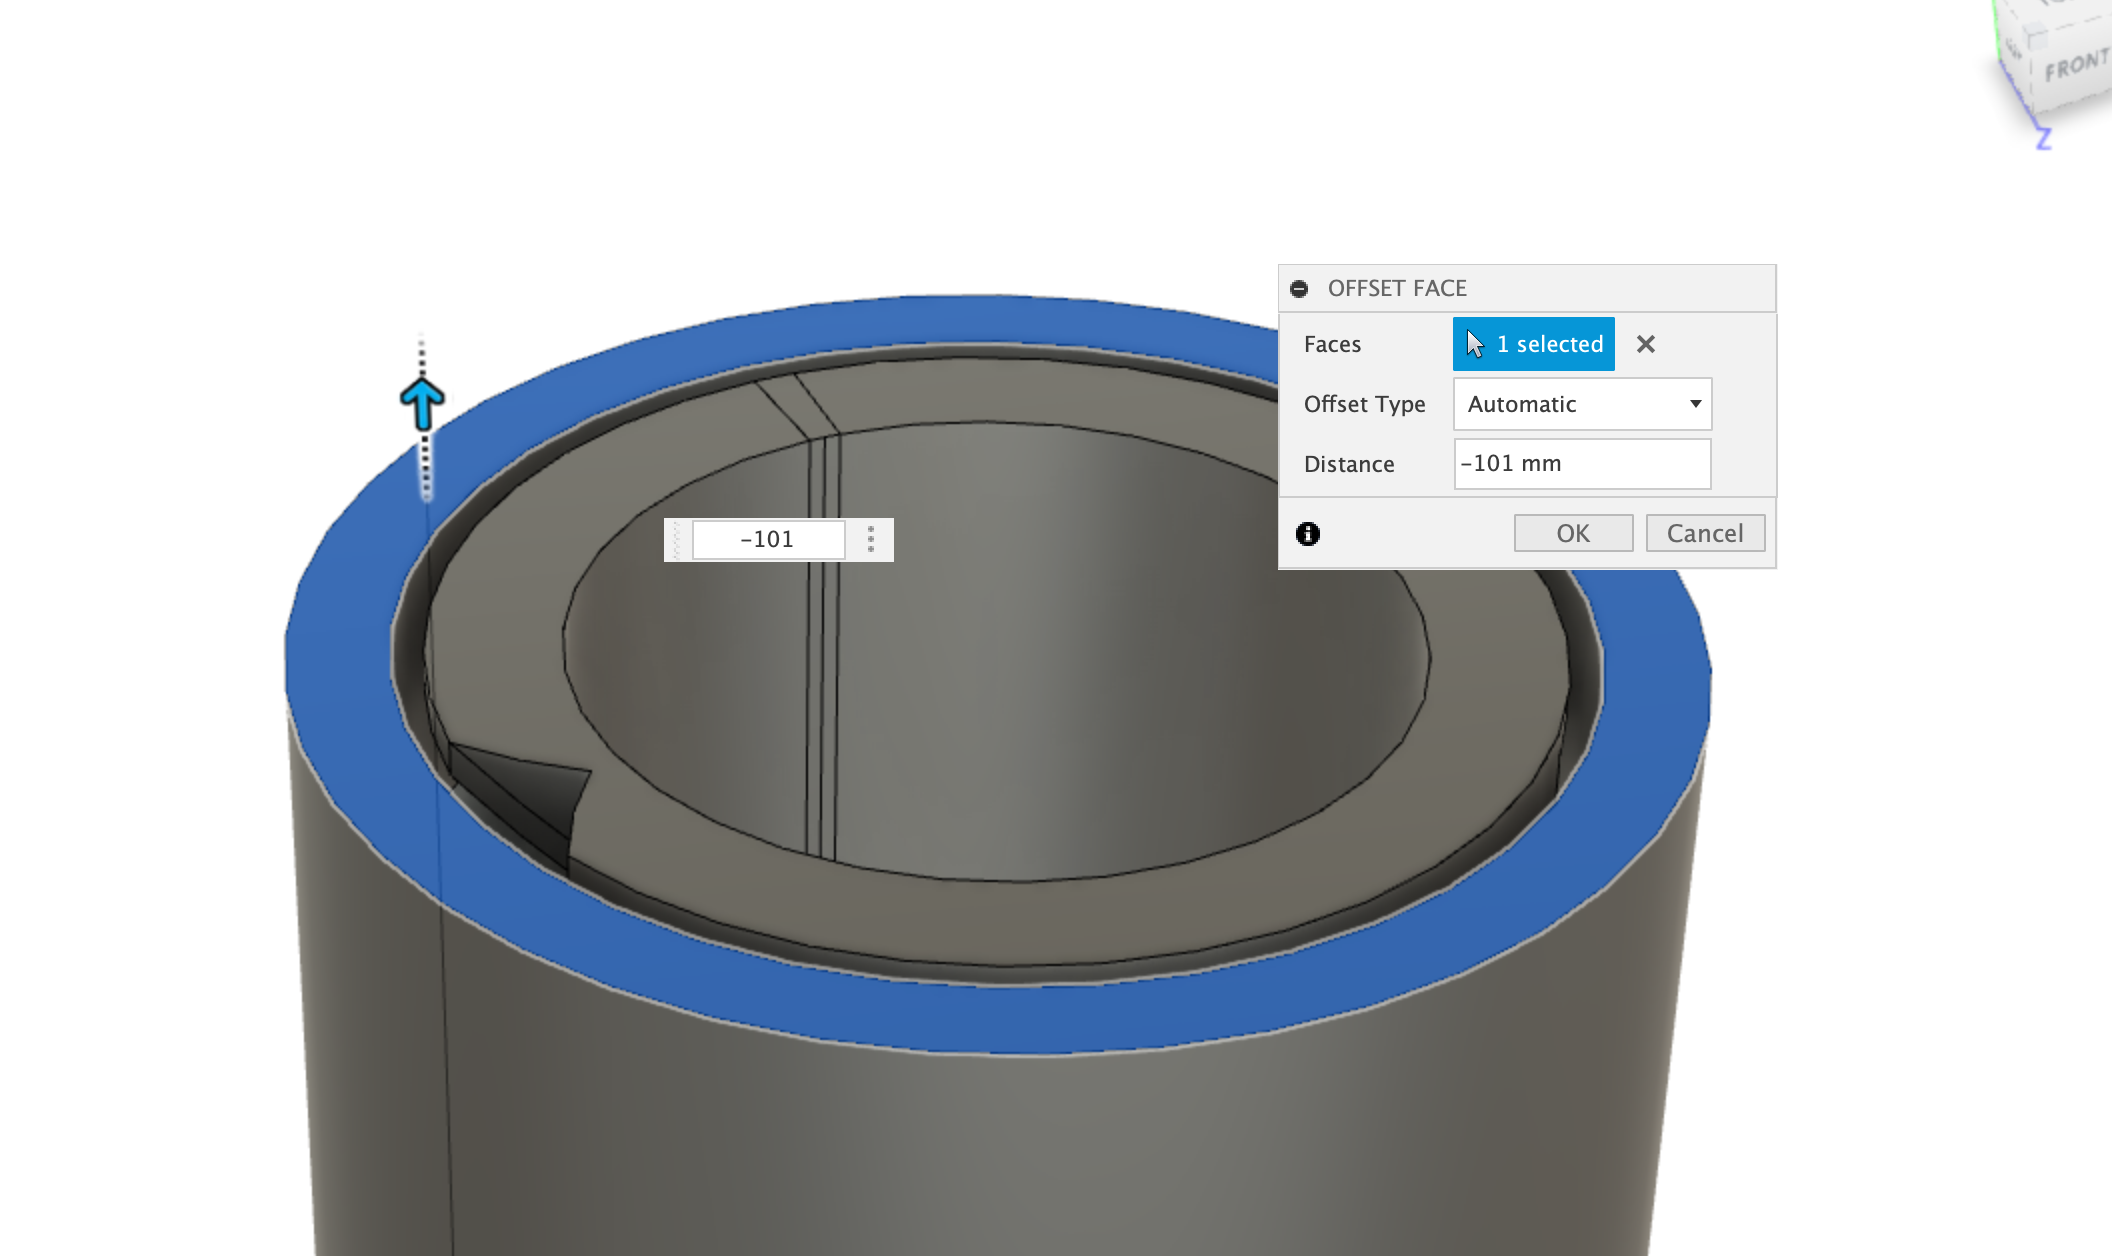Click FRONT face of the ViewCube
This screenshot has width=2112, height=1256.
2075,67
